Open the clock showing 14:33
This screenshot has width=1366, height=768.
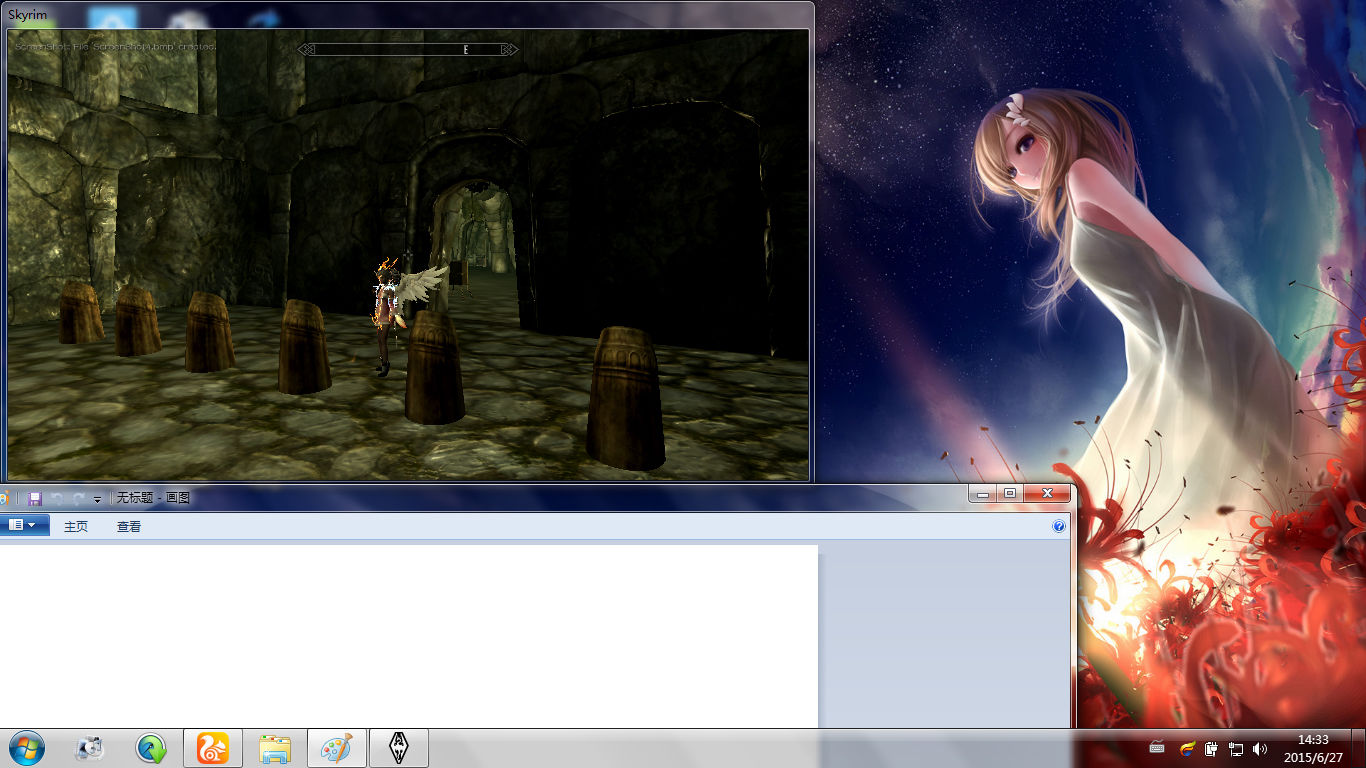point(1313,748)
